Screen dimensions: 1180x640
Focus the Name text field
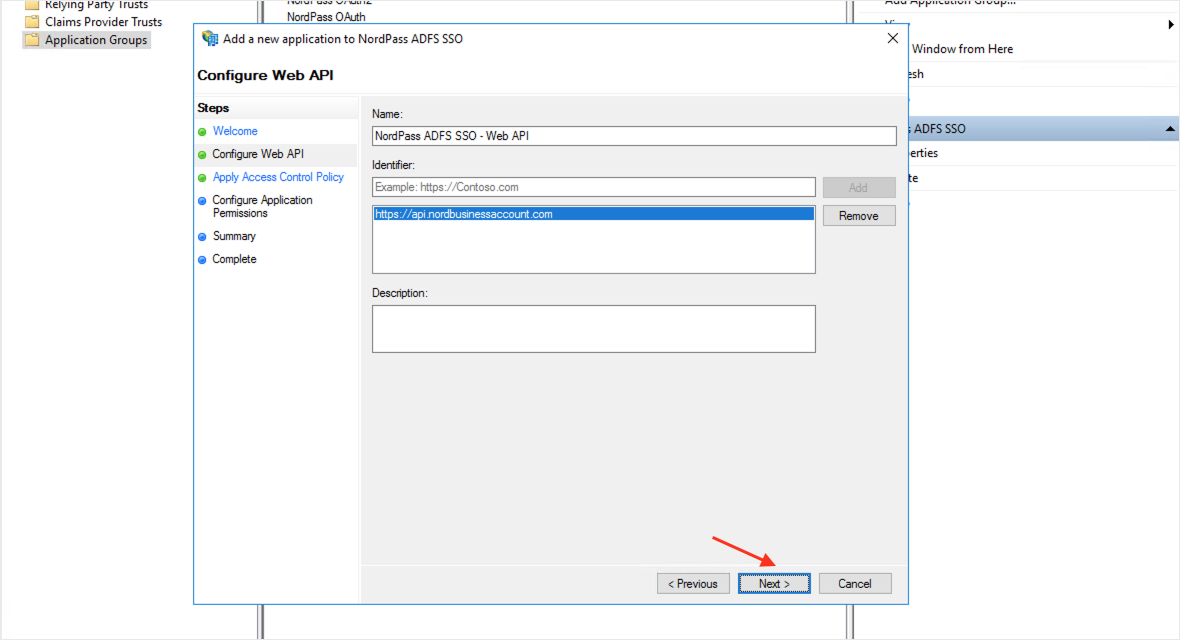coord(634,136)
